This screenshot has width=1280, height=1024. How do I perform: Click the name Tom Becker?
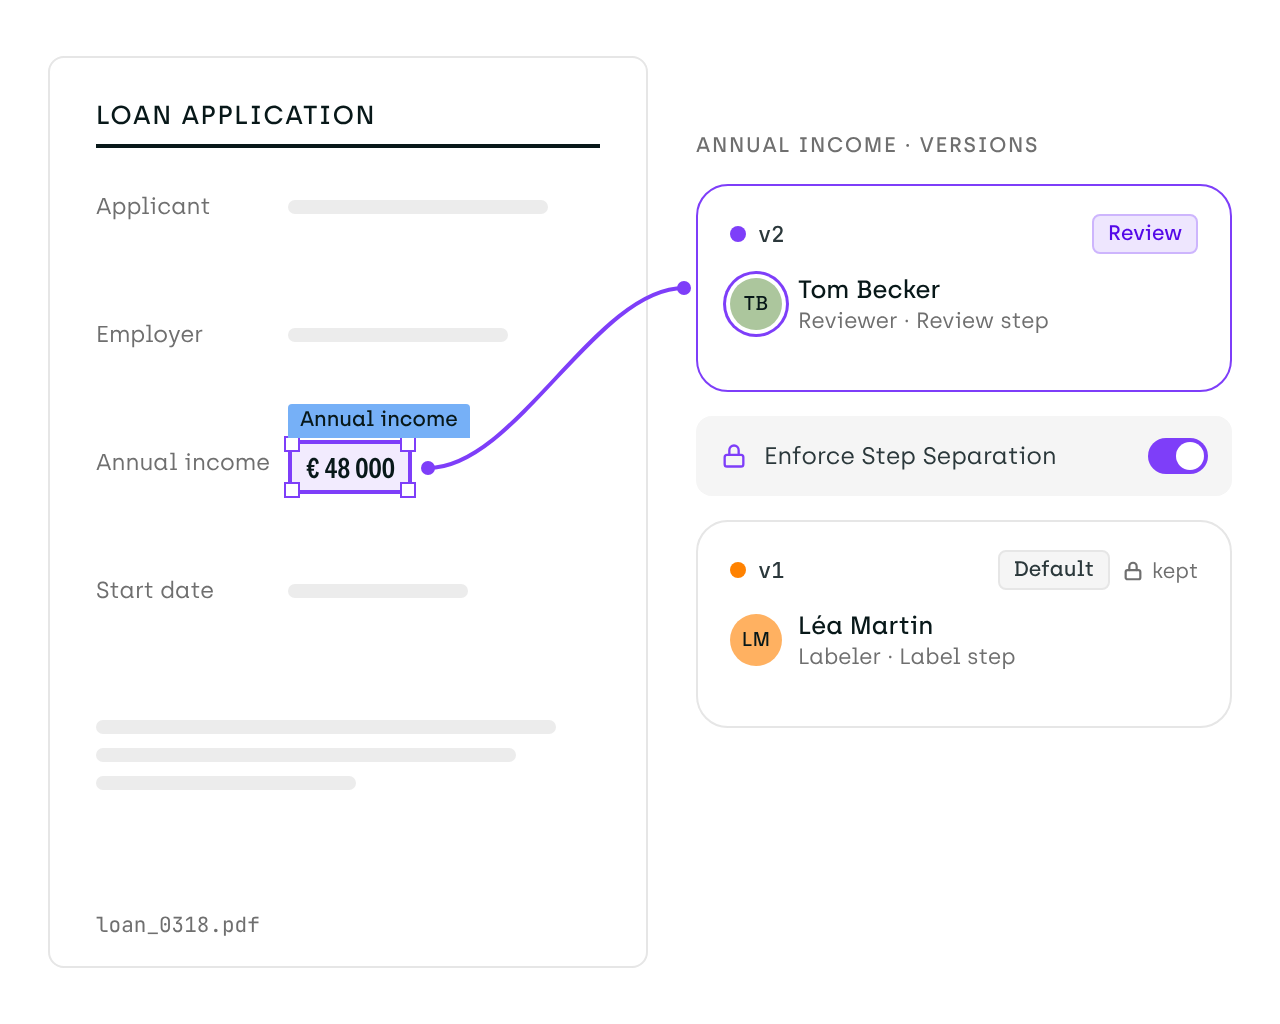869,290
